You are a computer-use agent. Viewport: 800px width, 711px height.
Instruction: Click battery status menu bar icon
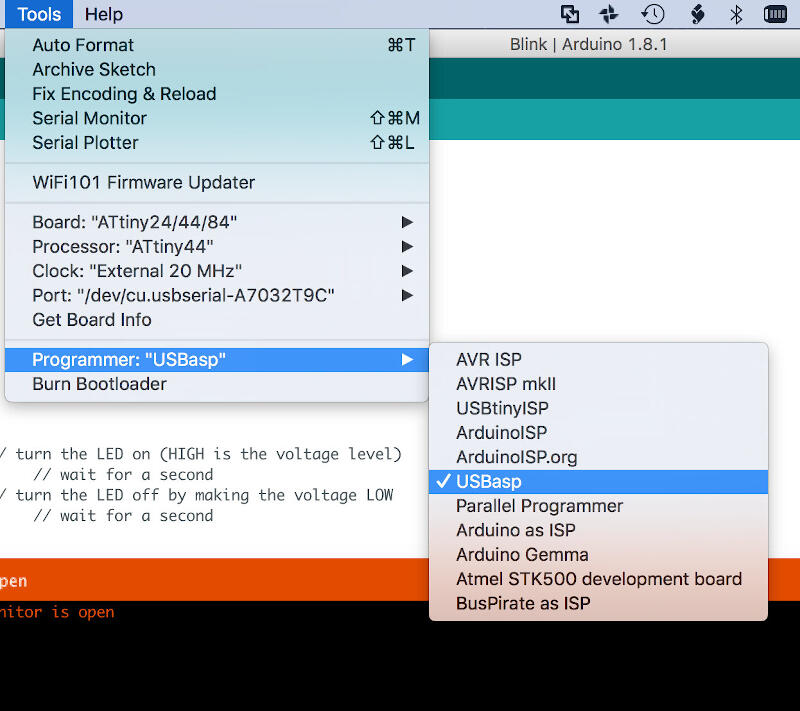pos(775,14)
